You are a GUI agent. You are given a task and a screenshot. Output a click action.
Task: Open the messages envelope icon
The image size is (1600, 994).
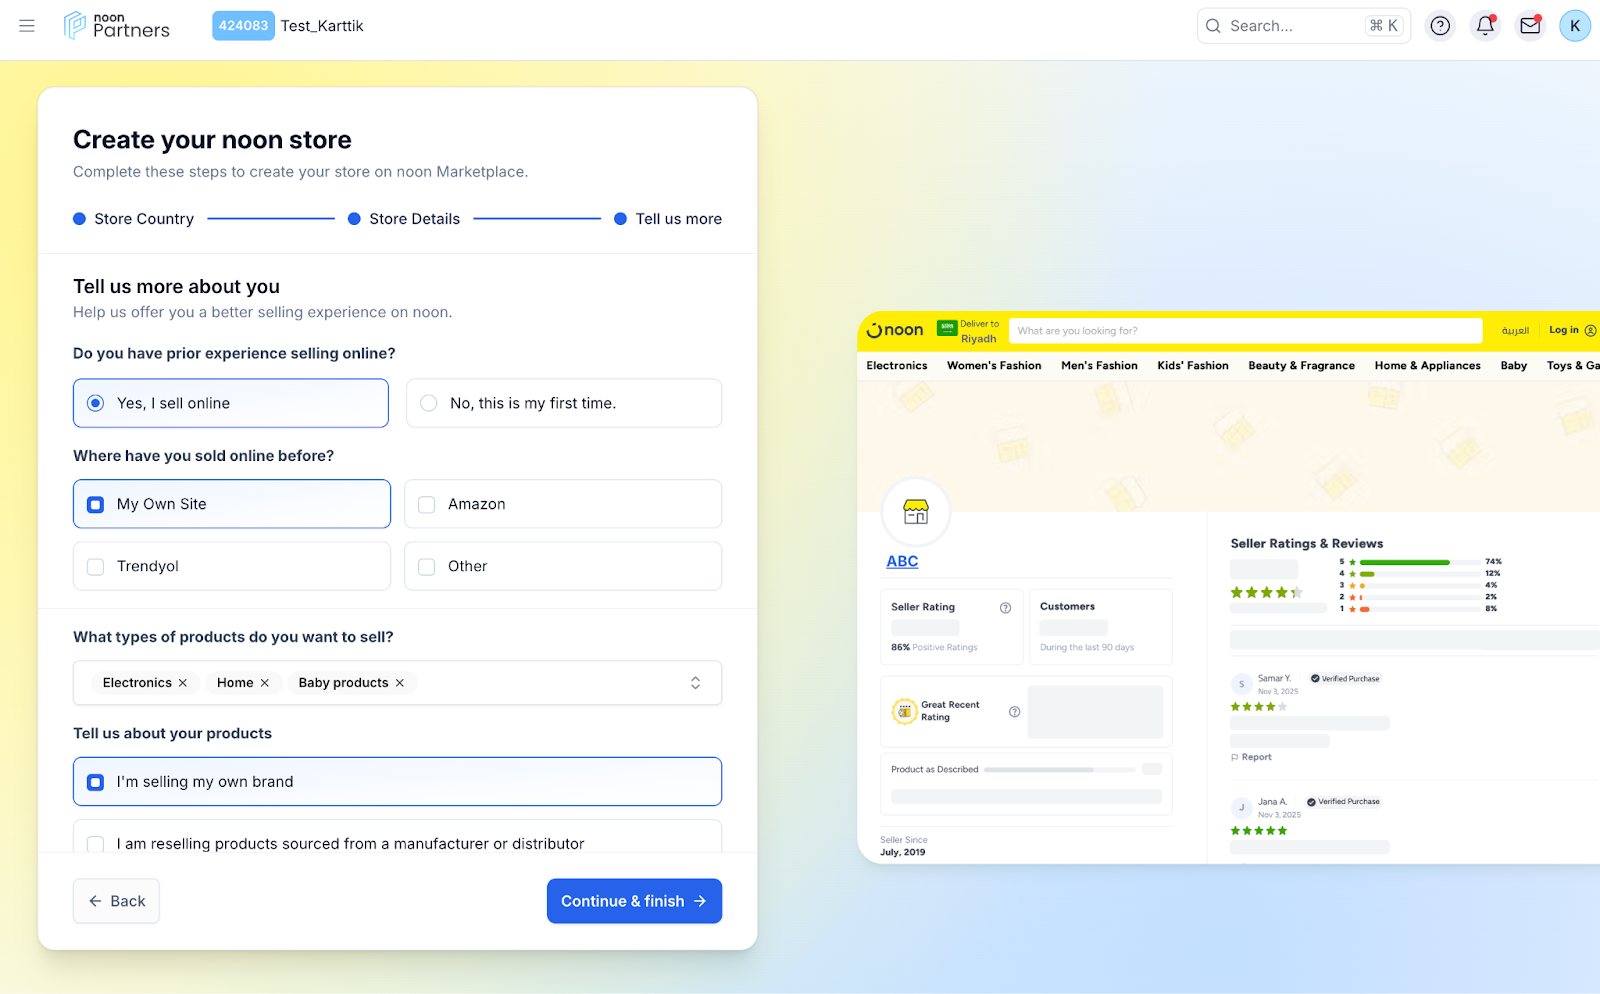pos(1530,26)
